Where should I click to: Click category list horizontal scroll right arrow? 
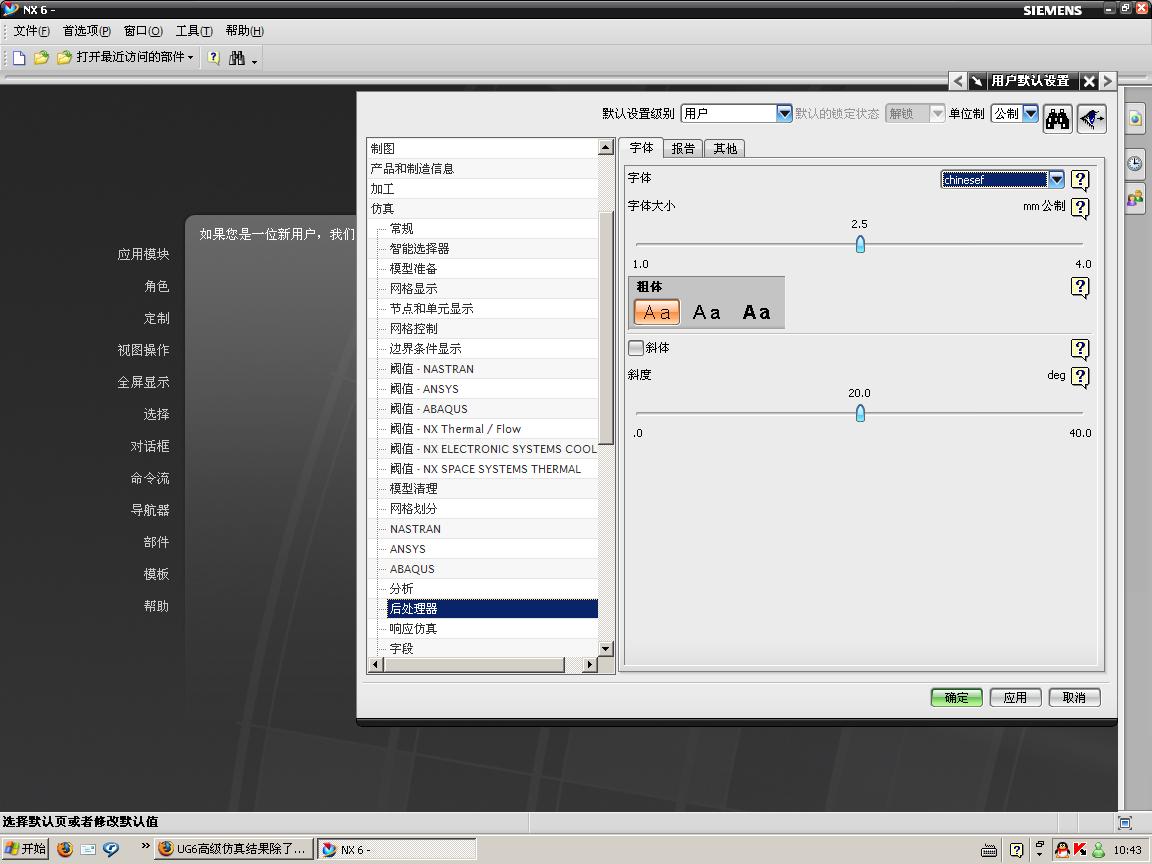click(589, 665)
